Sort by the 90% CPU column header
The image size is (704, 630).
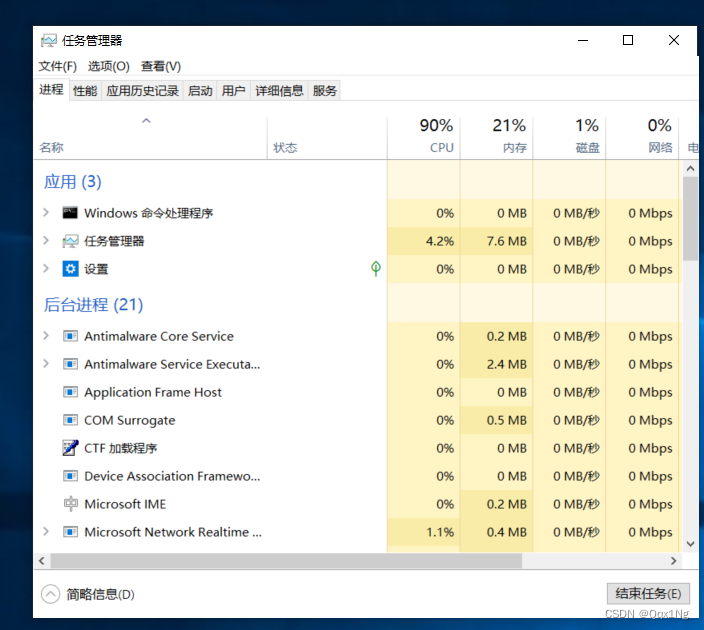pyautogui.click(x=423, y=138)
